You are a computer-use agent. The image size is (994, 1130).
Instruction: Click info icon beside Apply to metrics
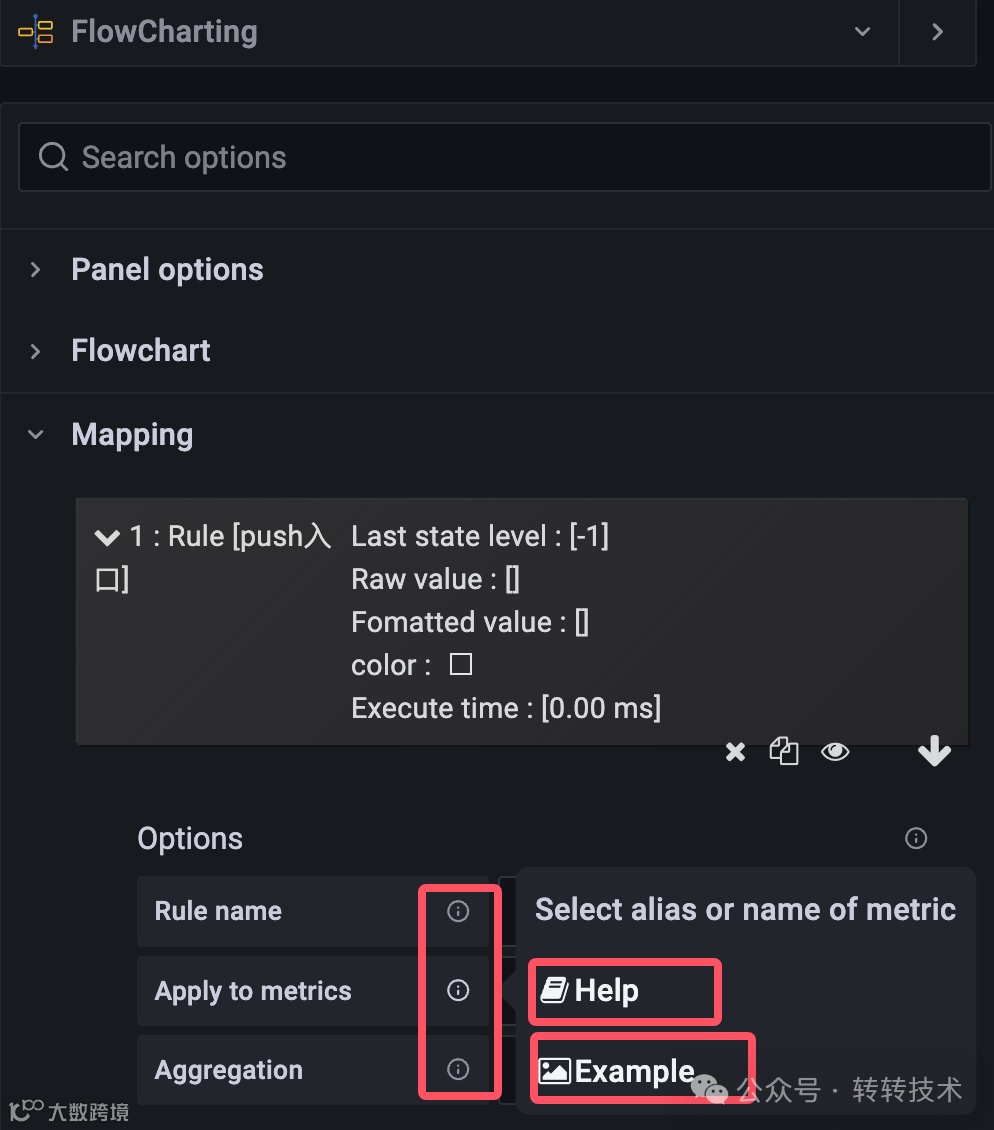pos(458,990)
